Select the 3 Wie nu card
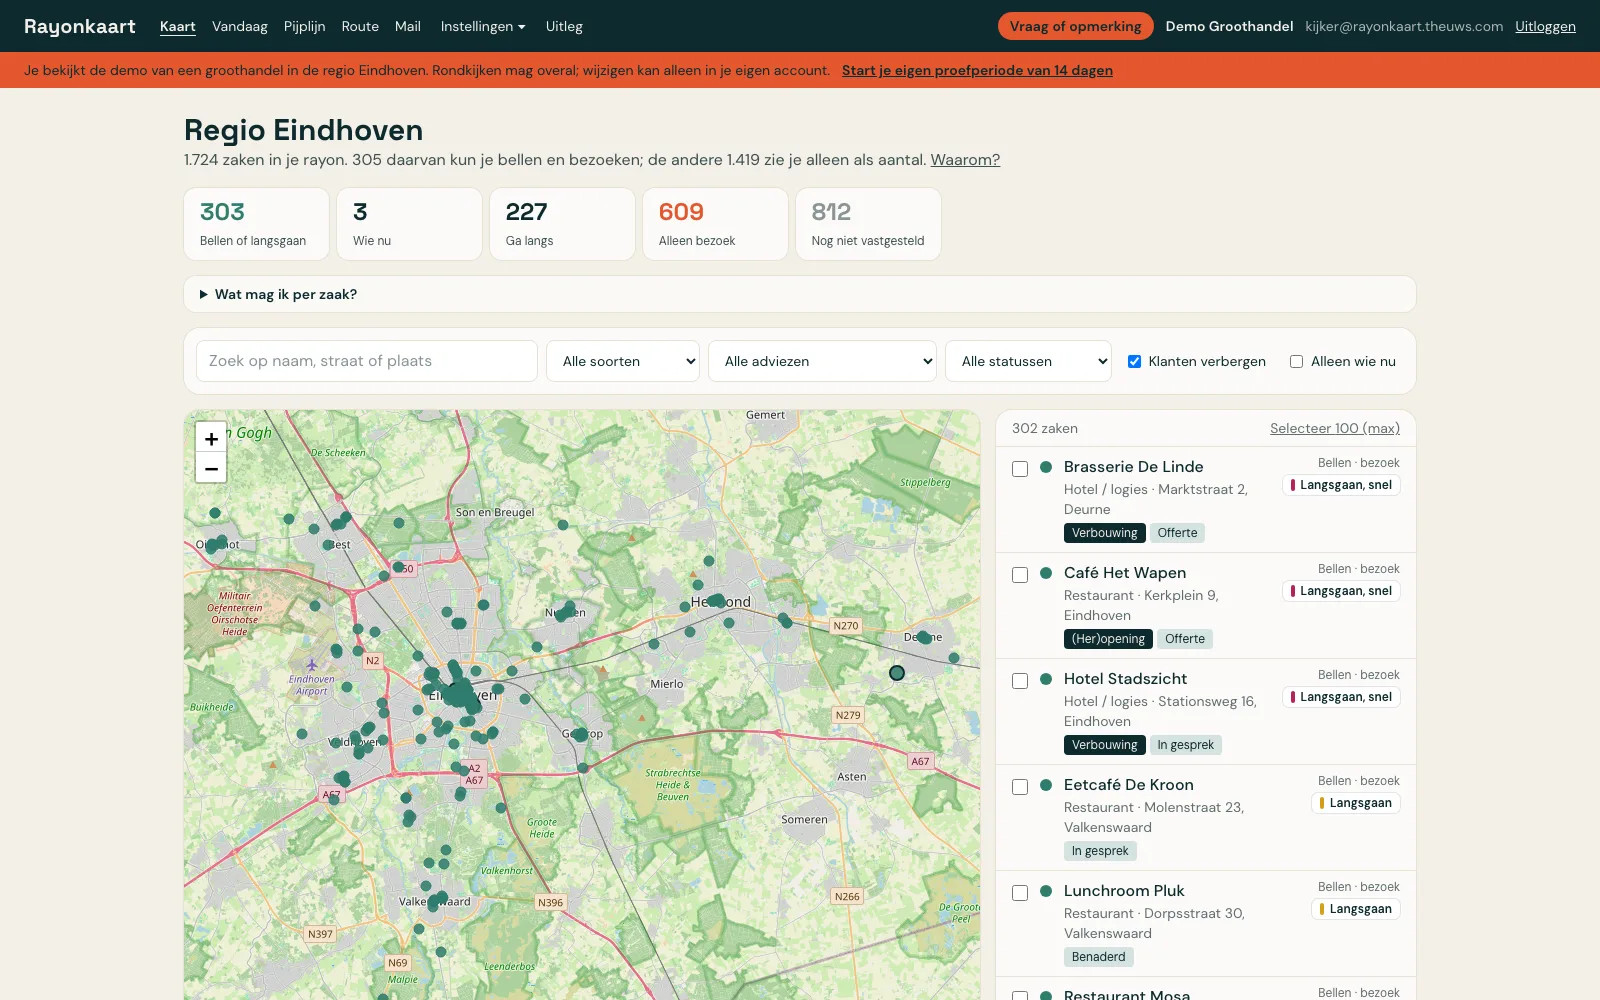This screenshot has height=1000, width=1600. click(x=410, y=224)
